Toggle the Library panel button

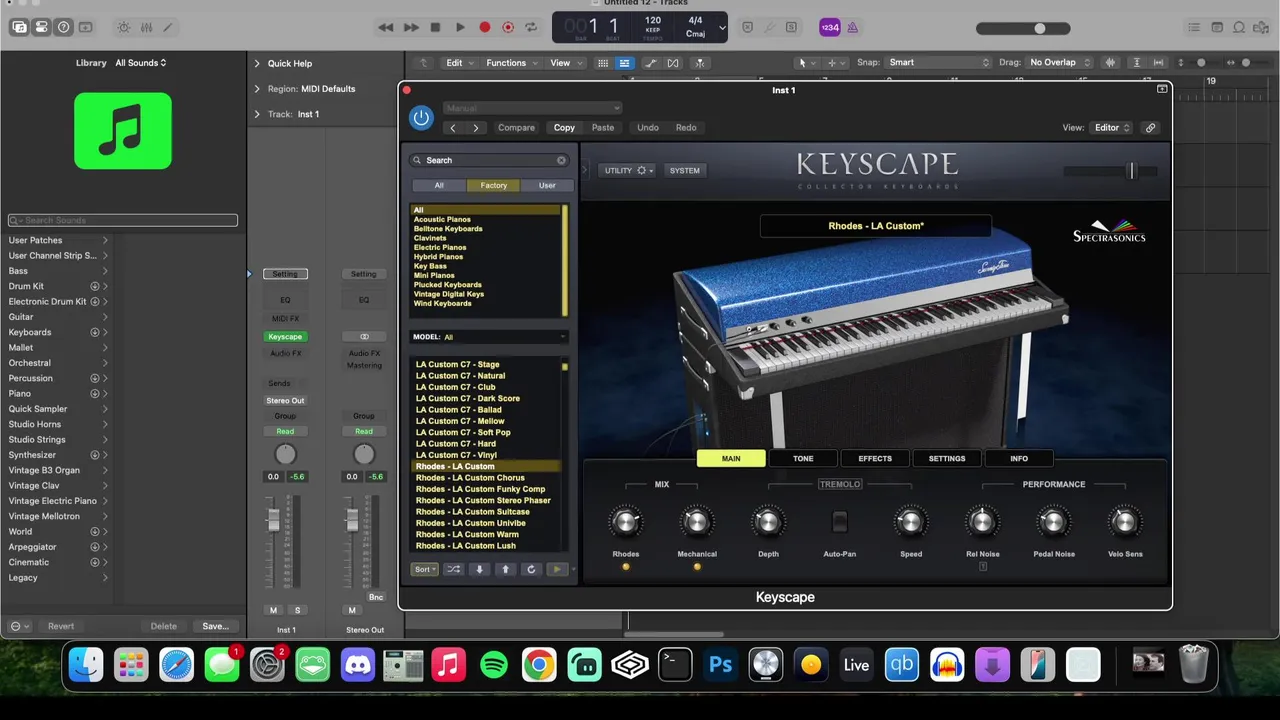coord(19,27)
